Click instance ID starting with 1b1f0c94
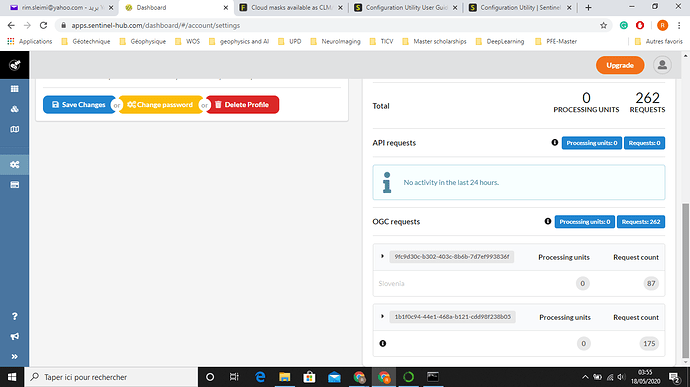 tap(452, 317)
